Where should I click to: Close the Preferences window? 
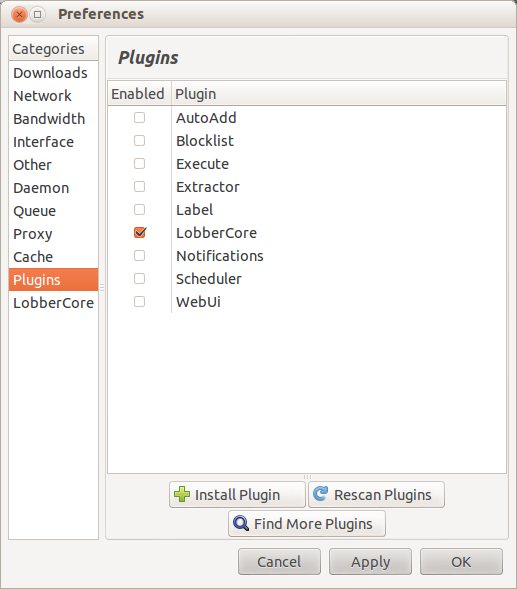tap(19, 15)
